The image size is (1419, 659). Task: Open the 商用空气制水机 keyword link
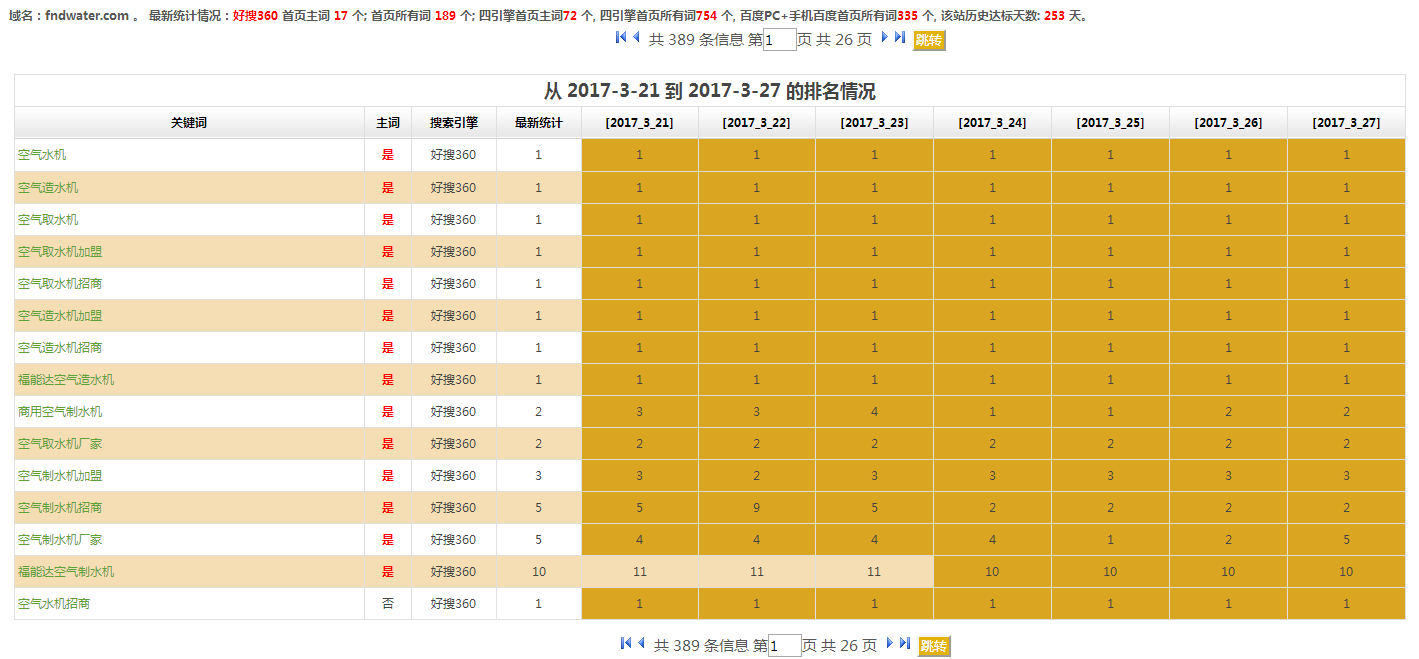[60, 412]
